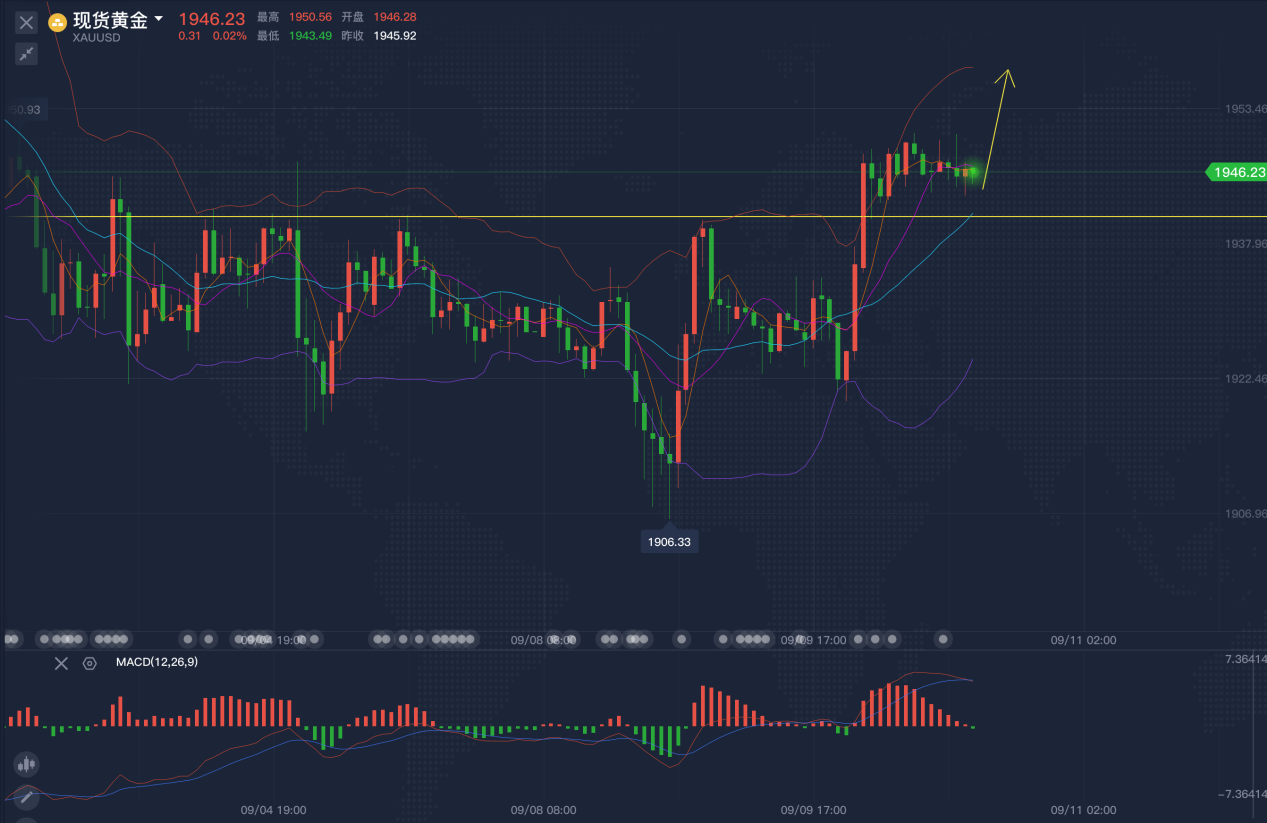
Task: Click the 09/09 17:00 label below MACD
Action: point(813,810)
